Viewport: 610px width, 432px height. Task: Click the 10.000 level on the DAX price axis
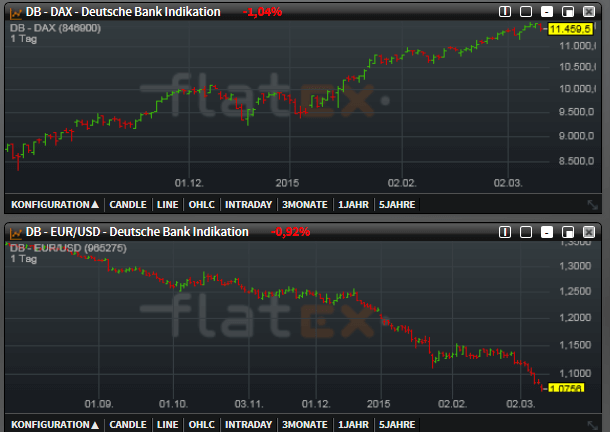click(x=577, y=89)
